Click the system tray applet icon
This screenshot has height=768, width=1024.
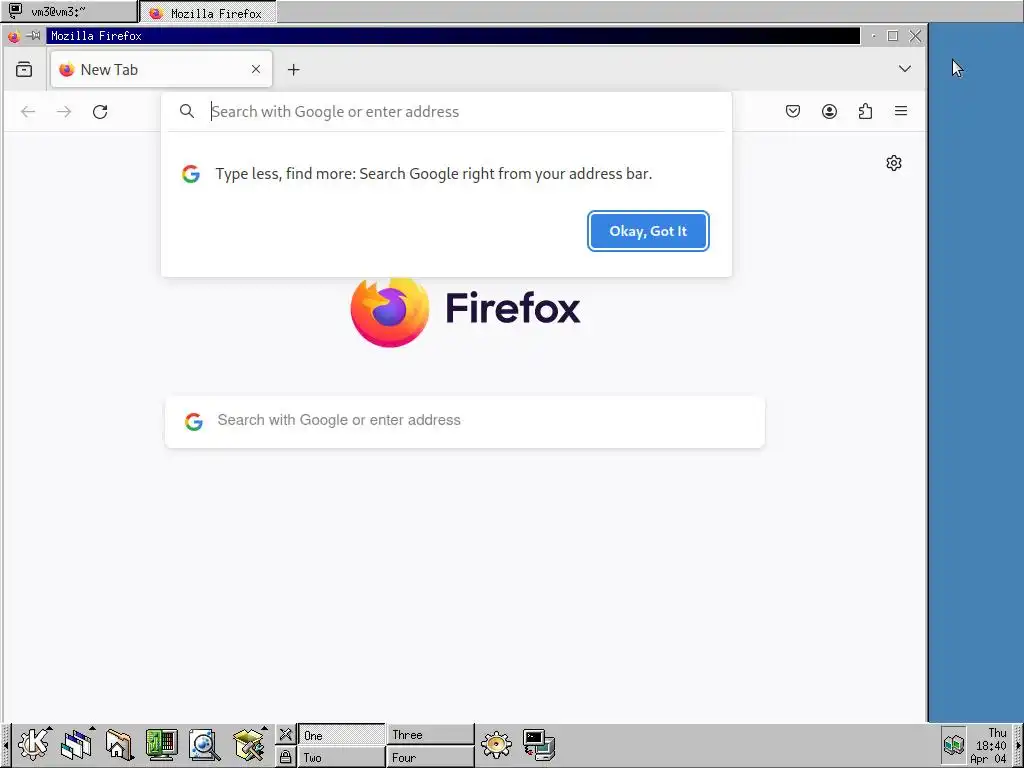pos(953,744)
